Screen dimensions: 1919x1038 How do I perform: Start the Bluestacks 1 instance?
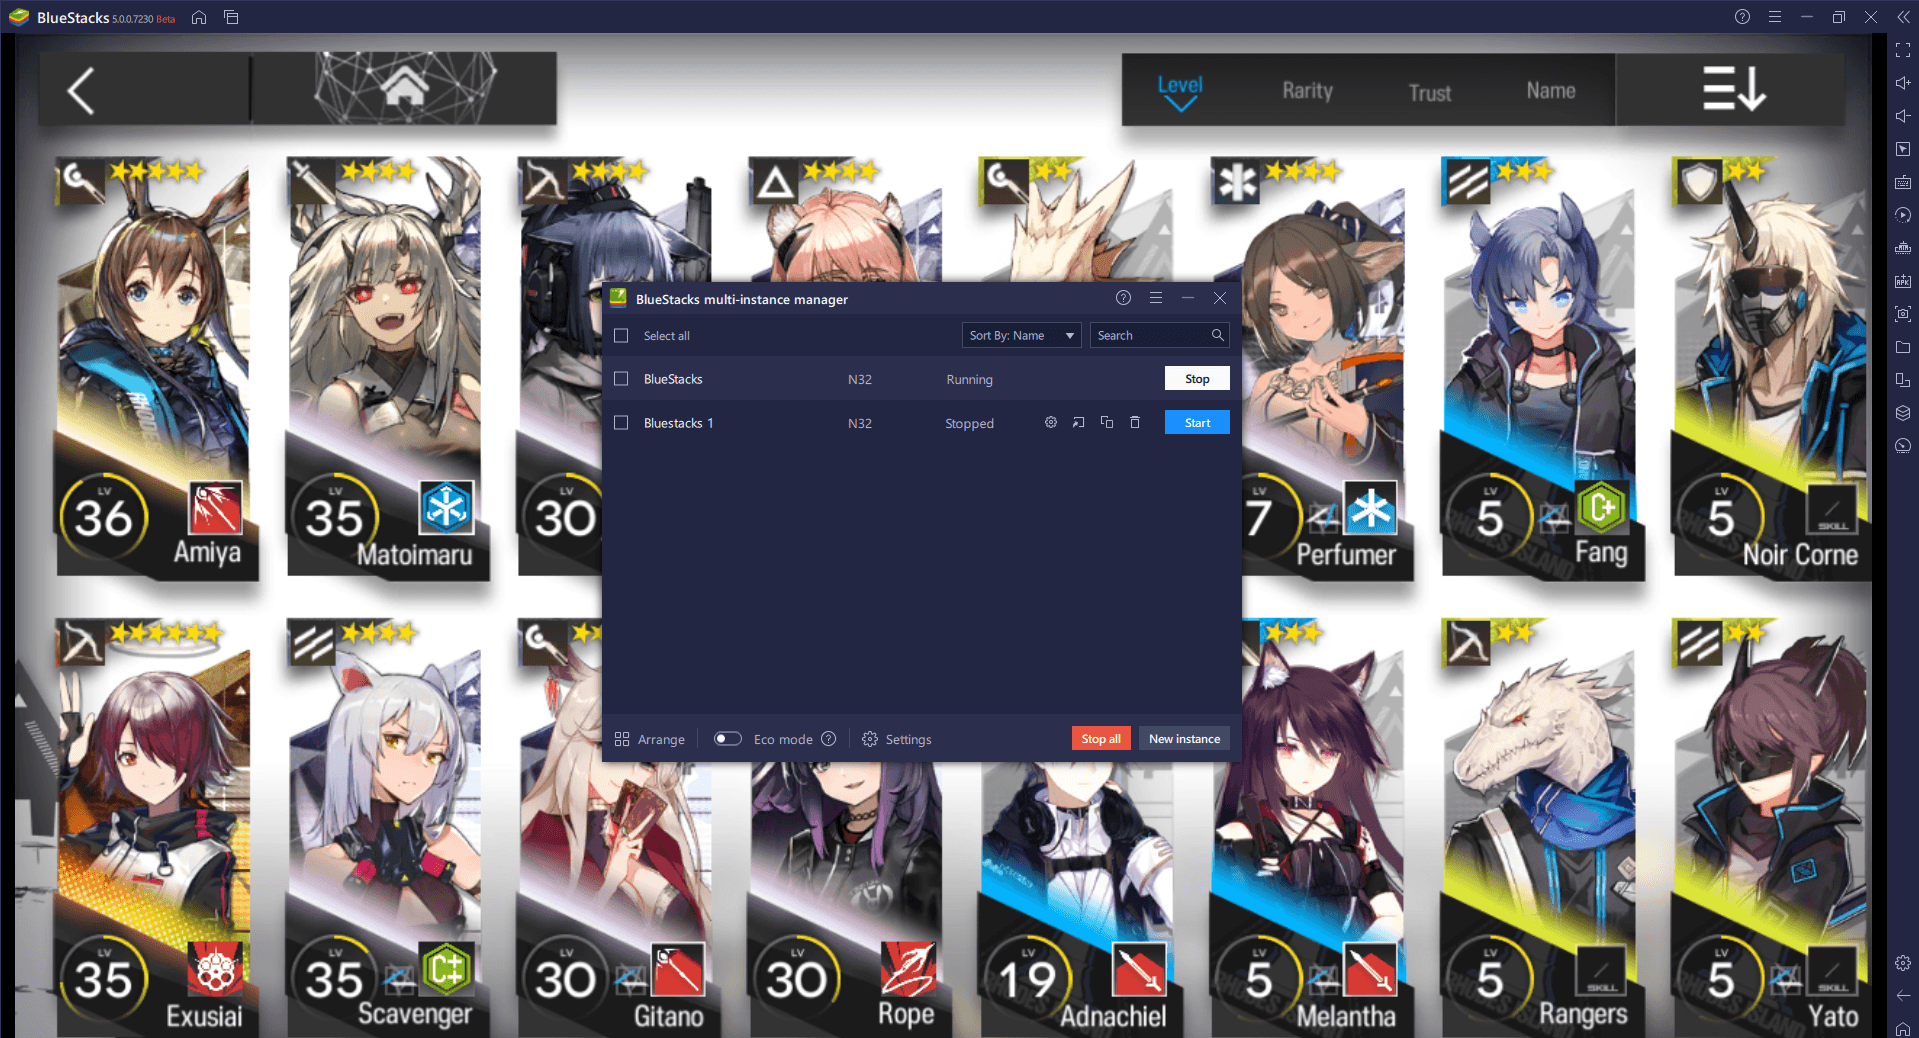pos(1197,423)
